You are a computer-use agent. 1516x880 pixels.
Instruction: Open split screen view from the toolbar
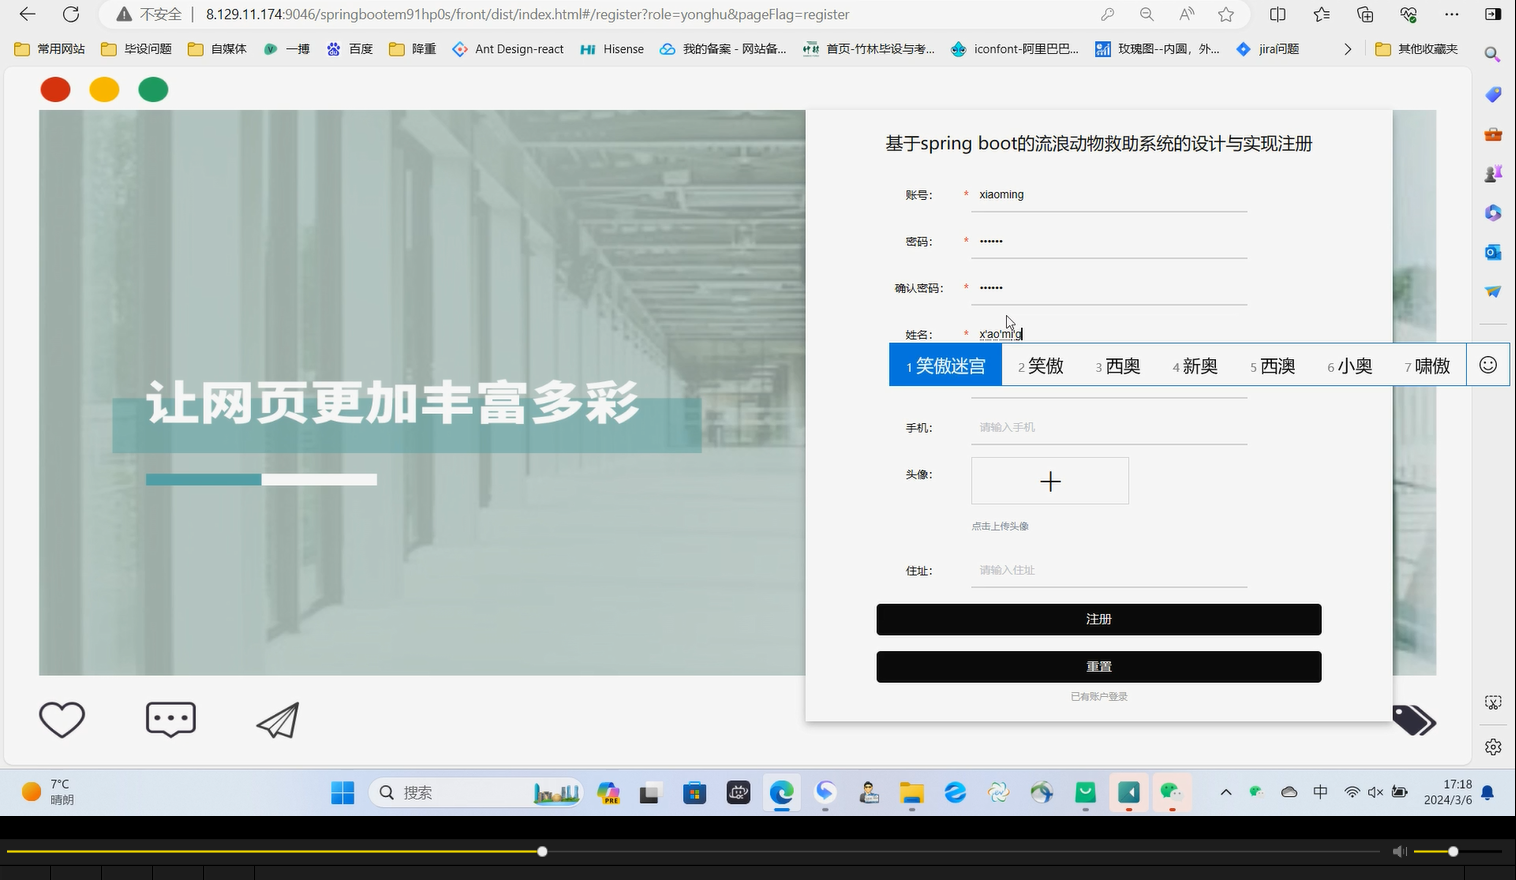pos(1276,15)
